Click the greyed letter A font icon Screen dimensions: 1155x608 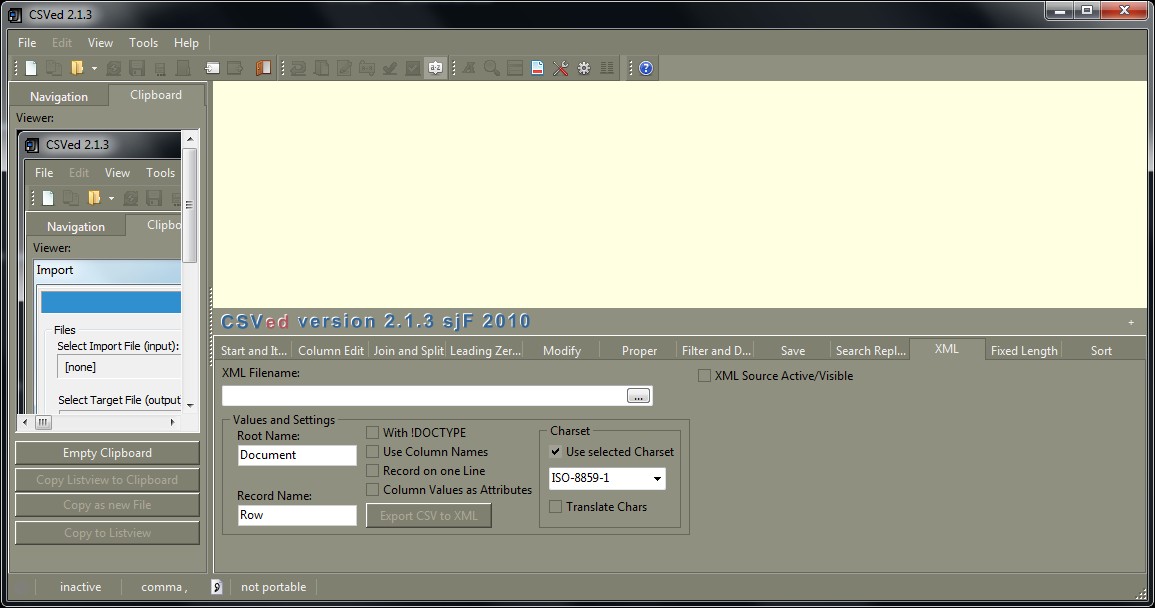coord(468,69)
